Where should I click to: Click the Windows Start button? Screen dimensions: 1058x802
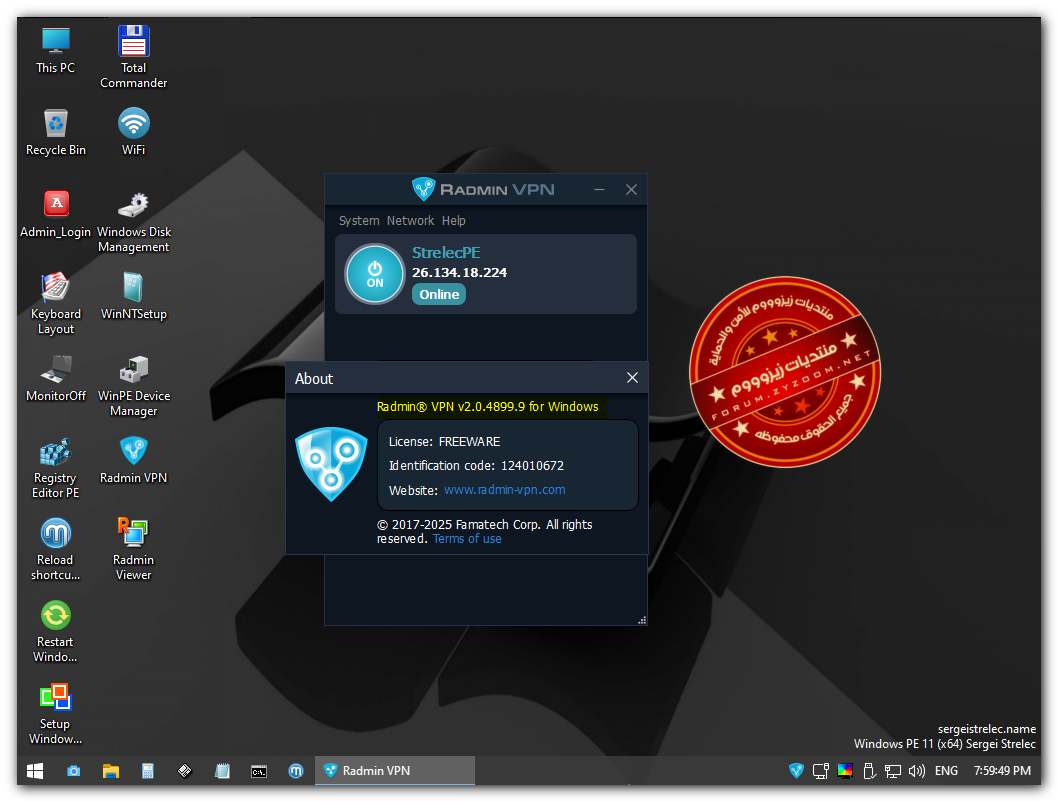pyautogui.click(x=35, y=771)
